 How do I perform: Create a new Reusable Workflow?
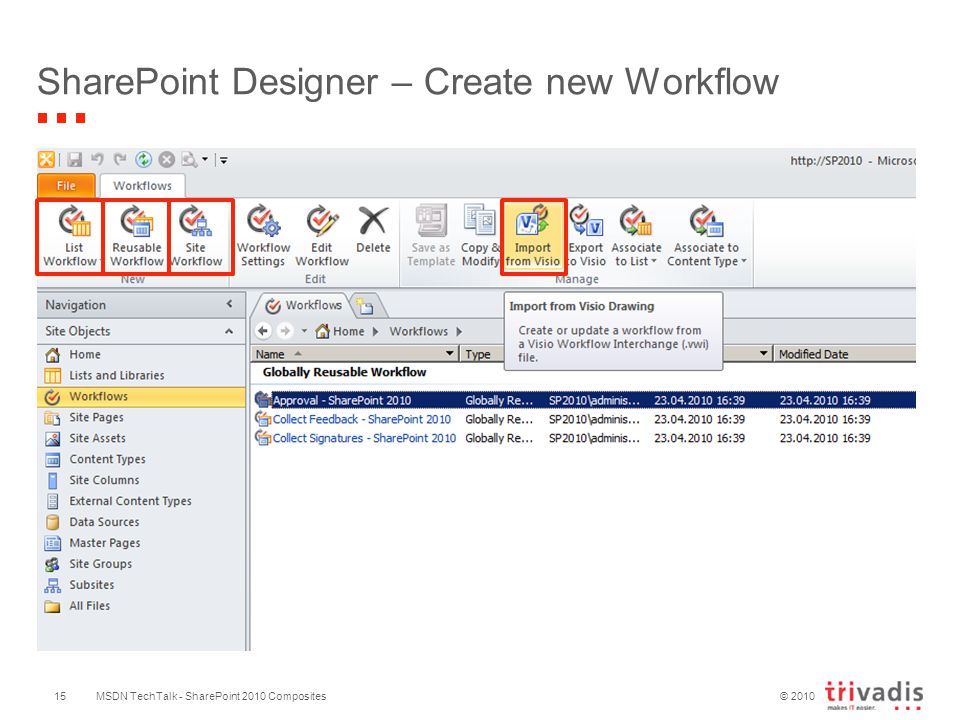coord(137,236)
